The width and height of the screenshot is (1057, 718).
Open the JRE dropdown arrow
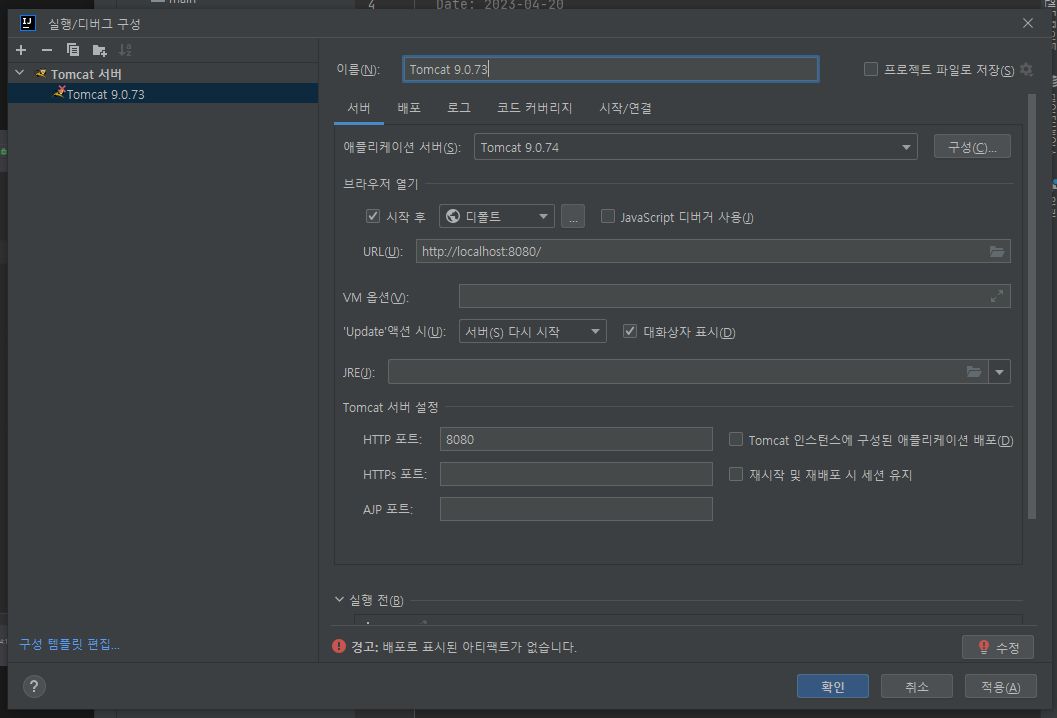[x=999, y=371]
